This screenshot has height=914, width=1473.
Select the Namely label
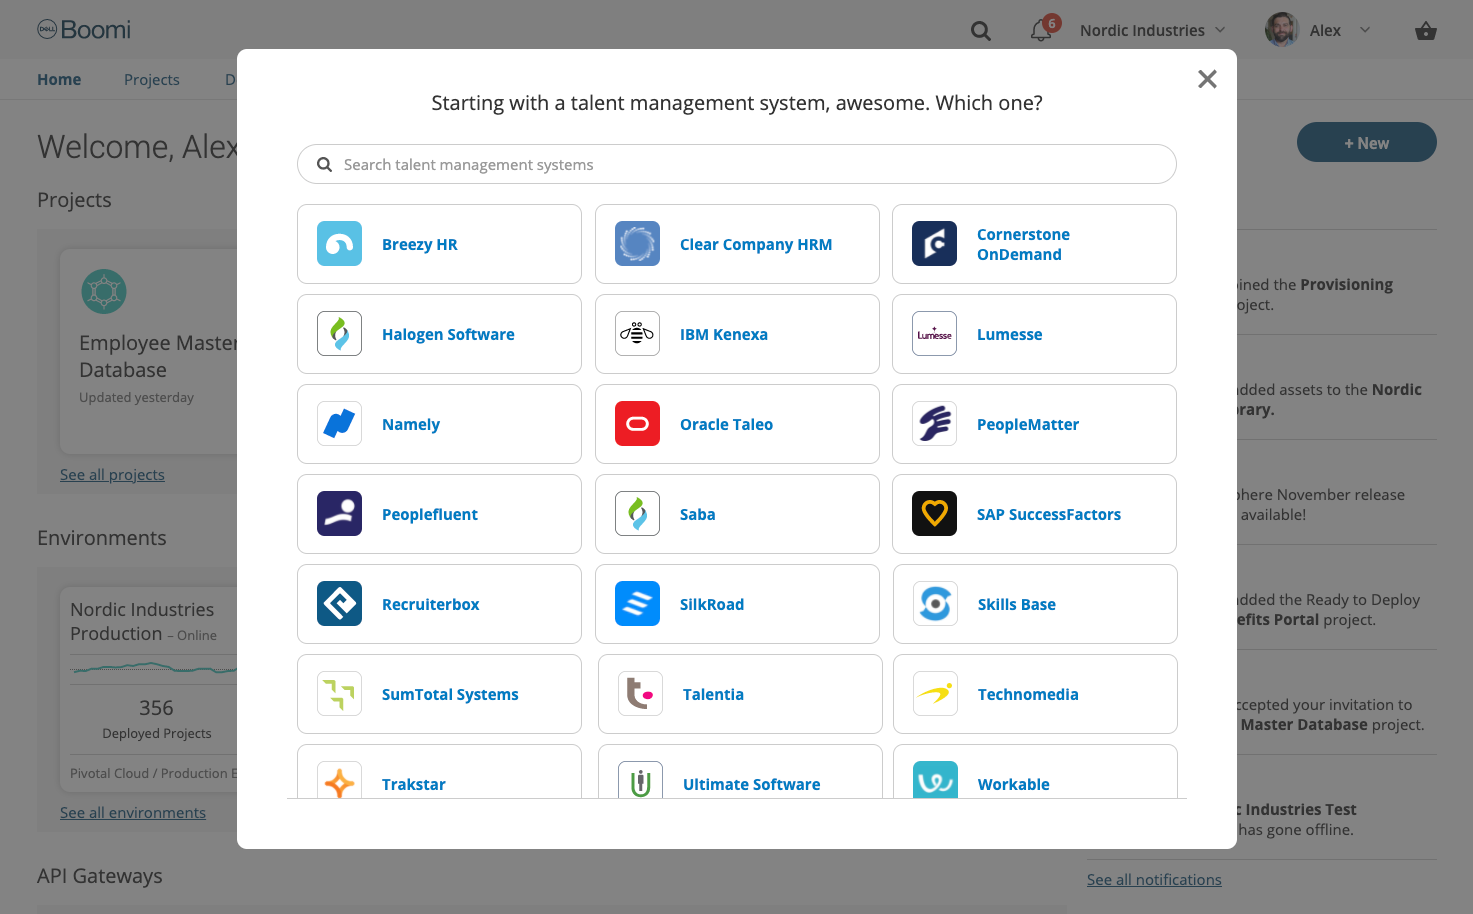[411, 424]
